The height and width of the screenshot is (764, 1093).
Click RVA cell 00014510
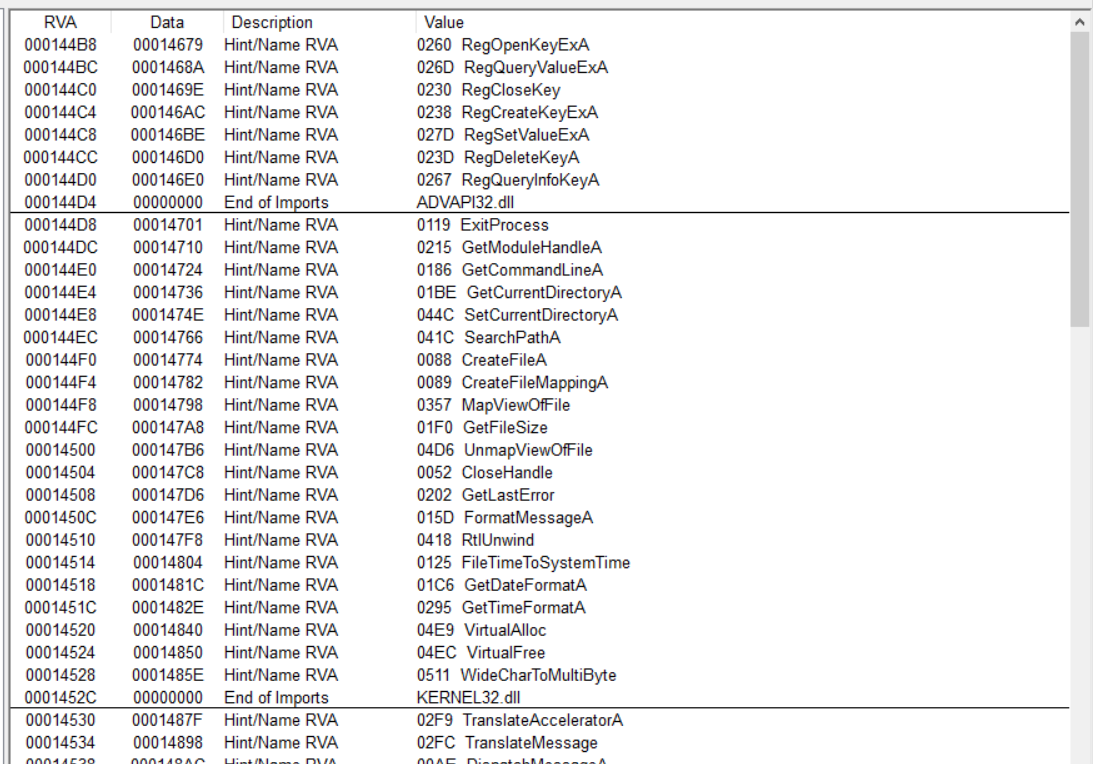(61, 540)
